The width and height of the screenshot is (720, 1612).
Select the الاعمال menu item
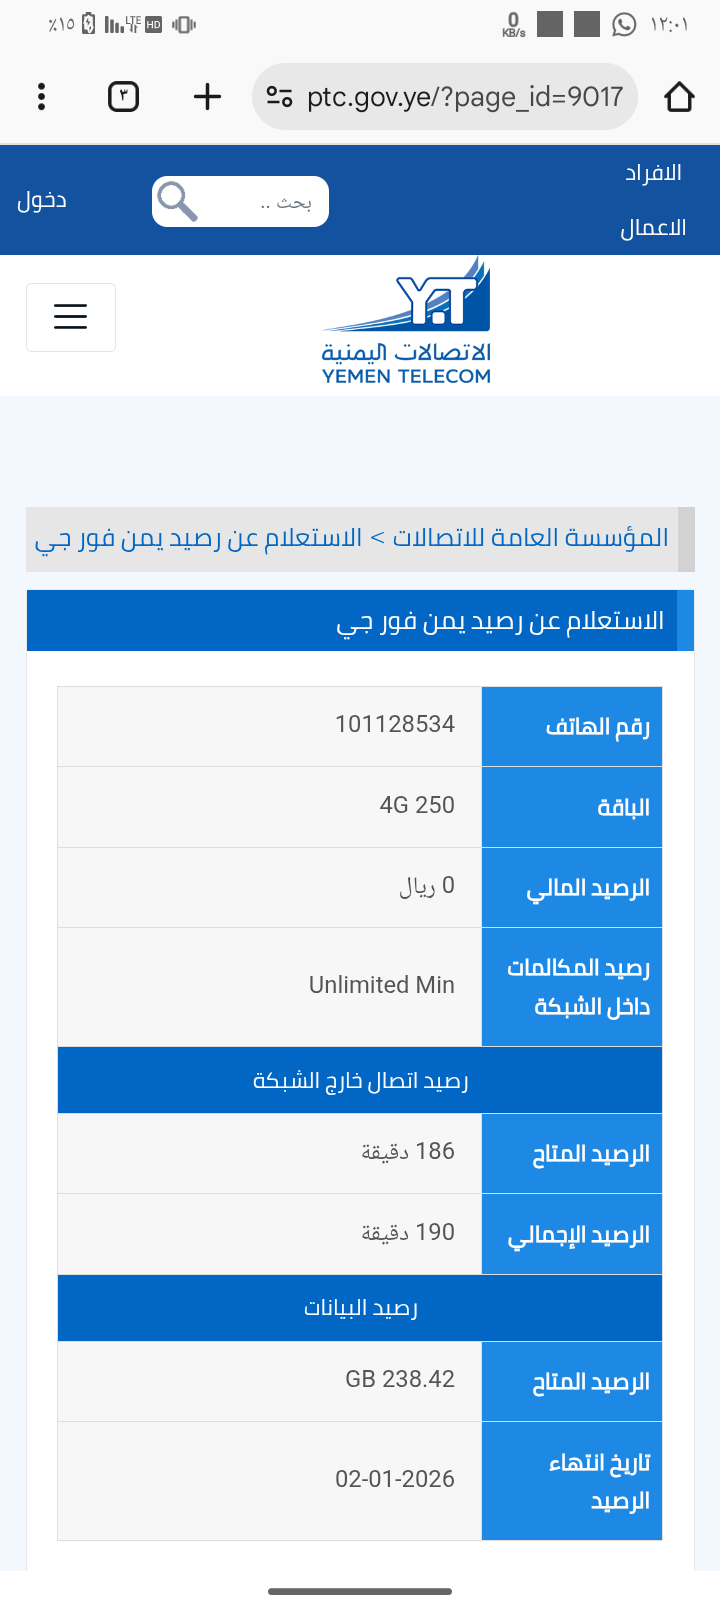[x=653, y=228]
